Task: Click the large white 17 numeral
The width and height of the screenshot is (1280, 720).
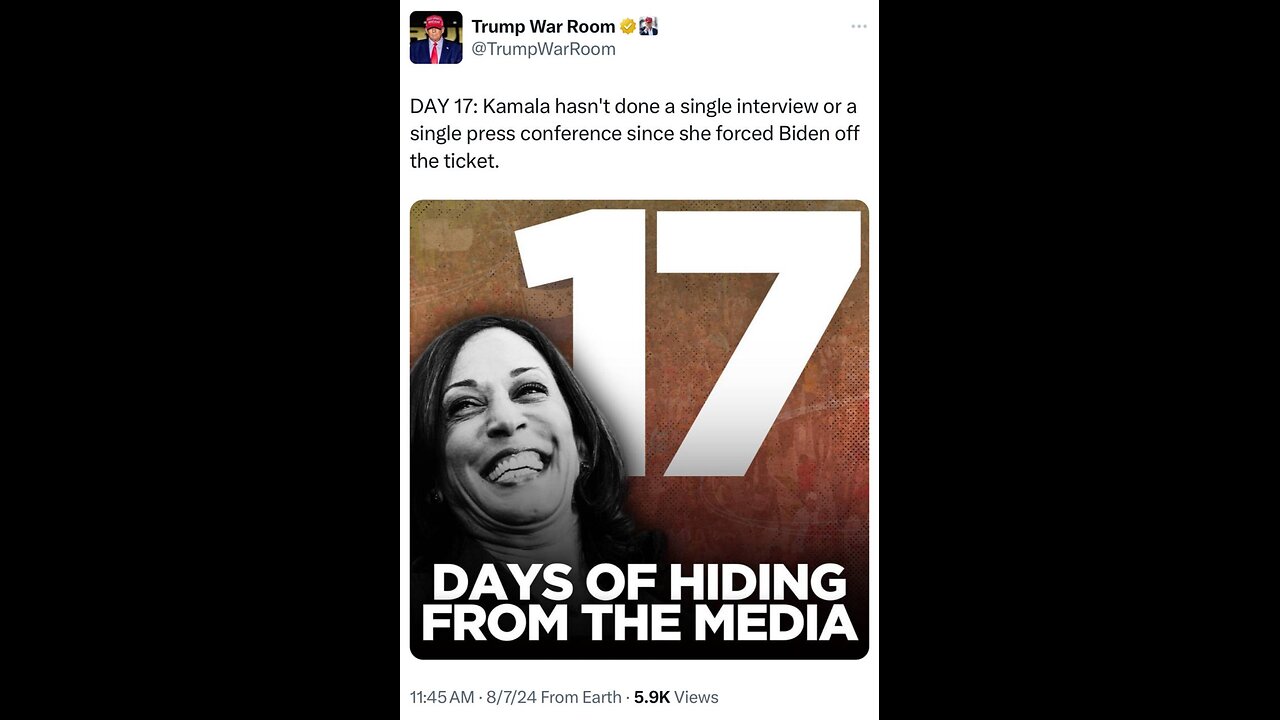Action: click(688, 340)
